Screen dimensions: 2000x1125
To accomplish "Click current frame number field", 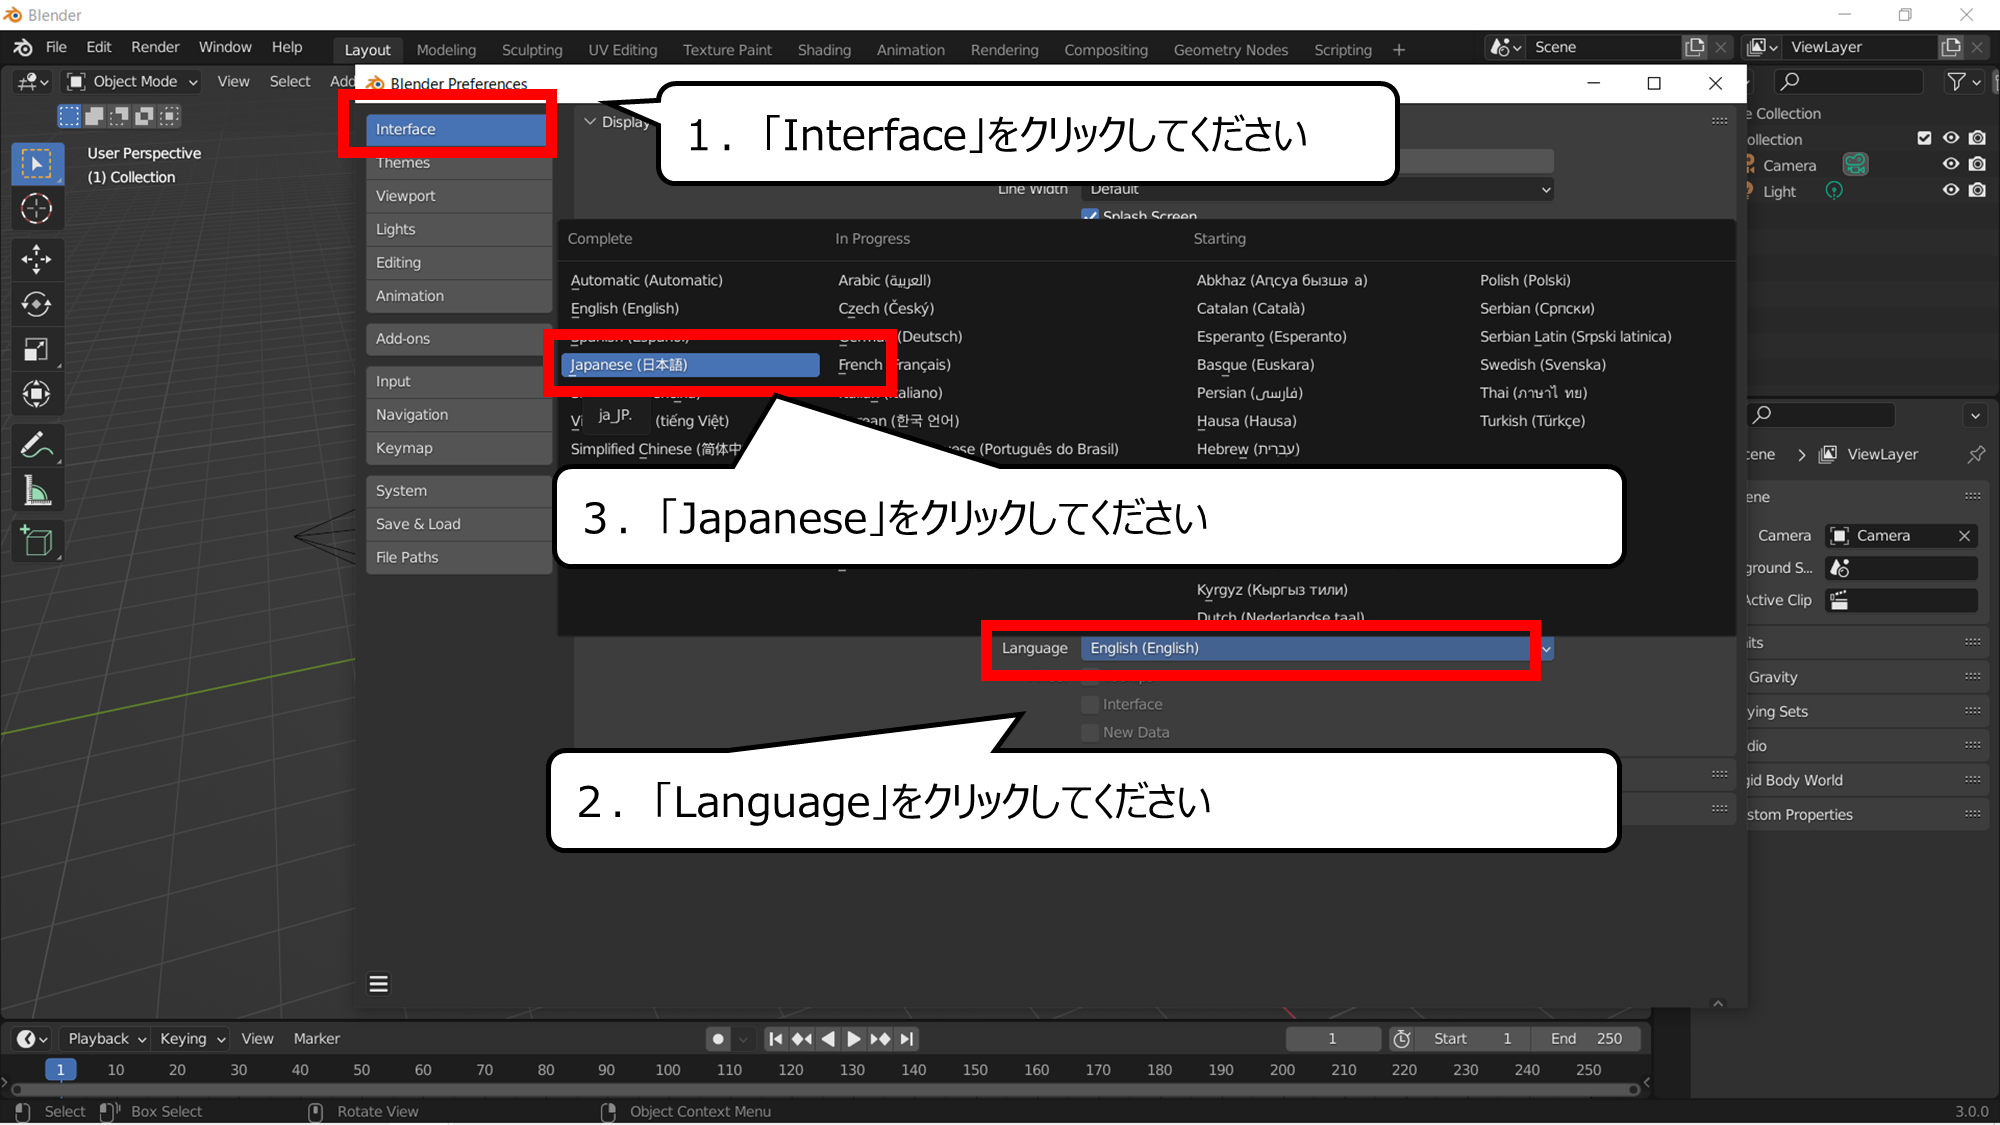I will click(x=1332, y=1039).
